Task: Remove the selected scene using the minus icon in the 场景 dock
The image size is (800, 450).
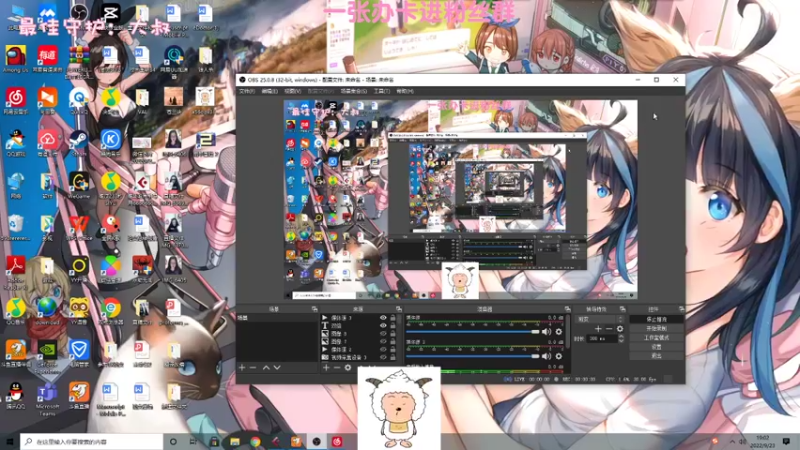Action: pyautogui.click(x=253, y=367)
